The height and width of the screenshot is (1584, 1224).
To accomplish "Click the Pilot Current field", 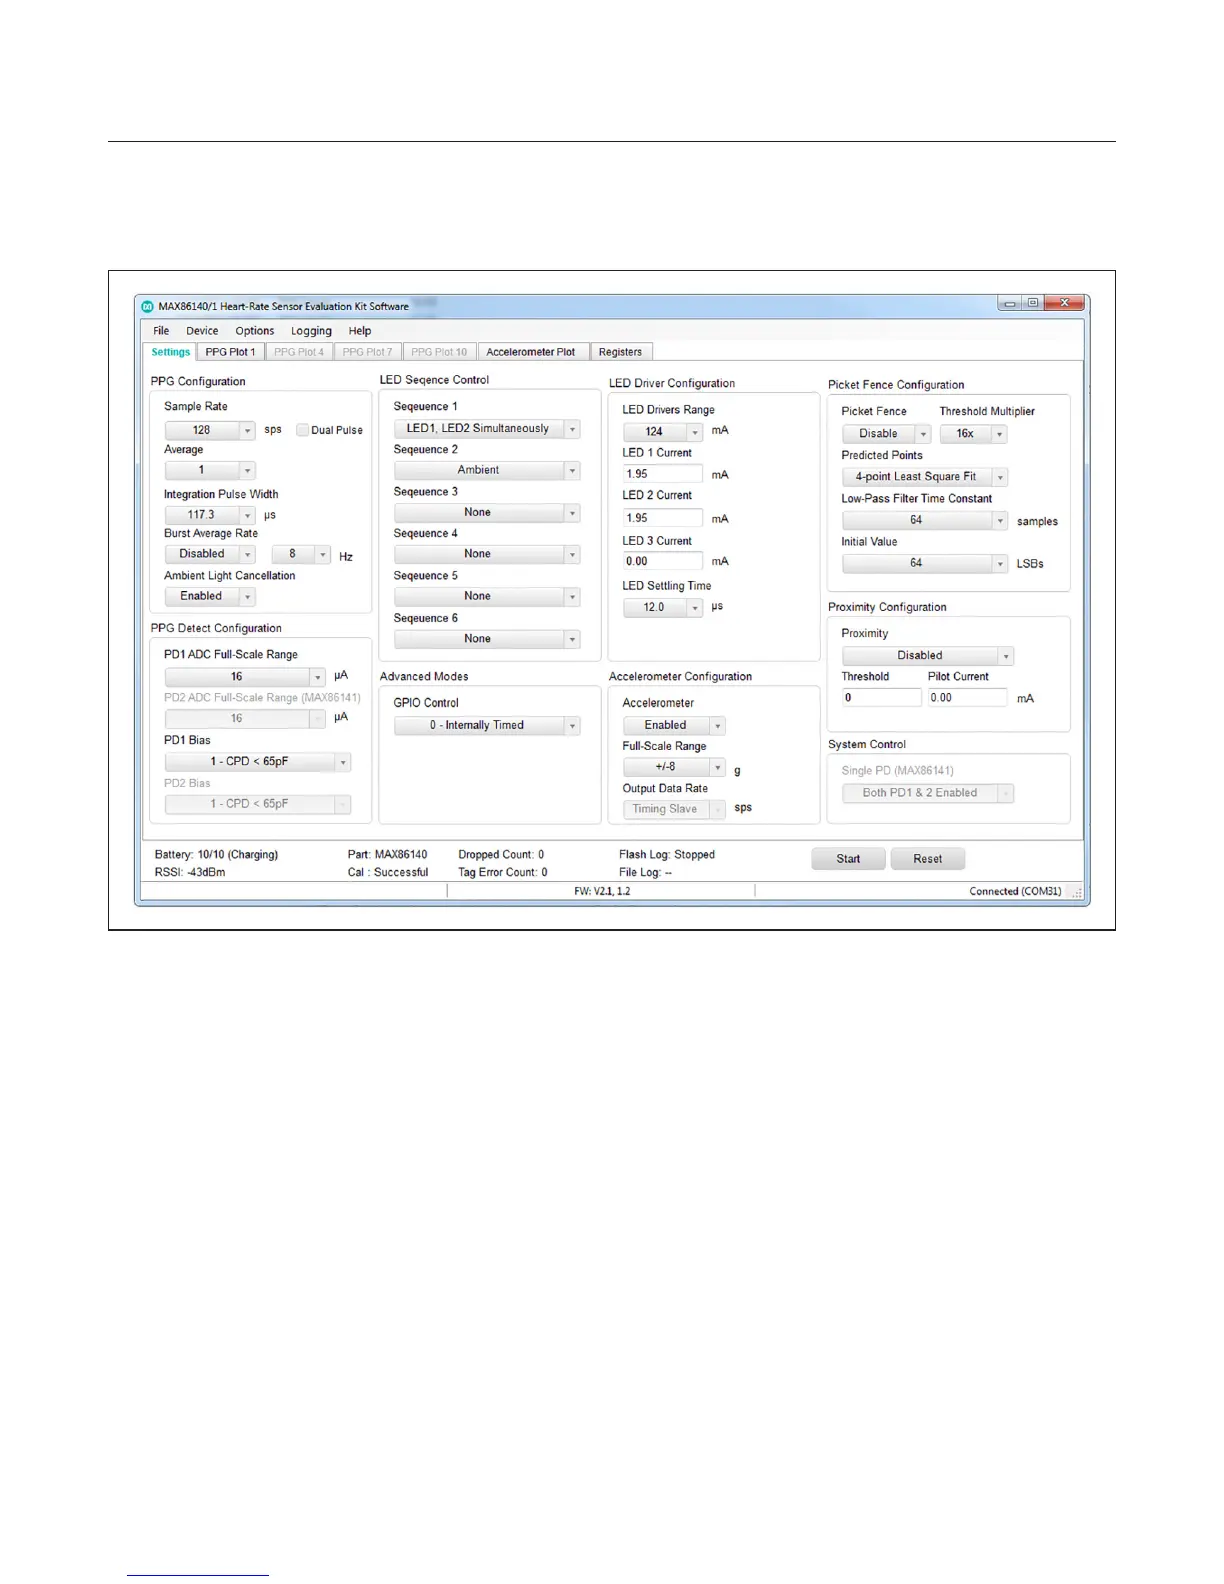I will (x=967, y=698).
